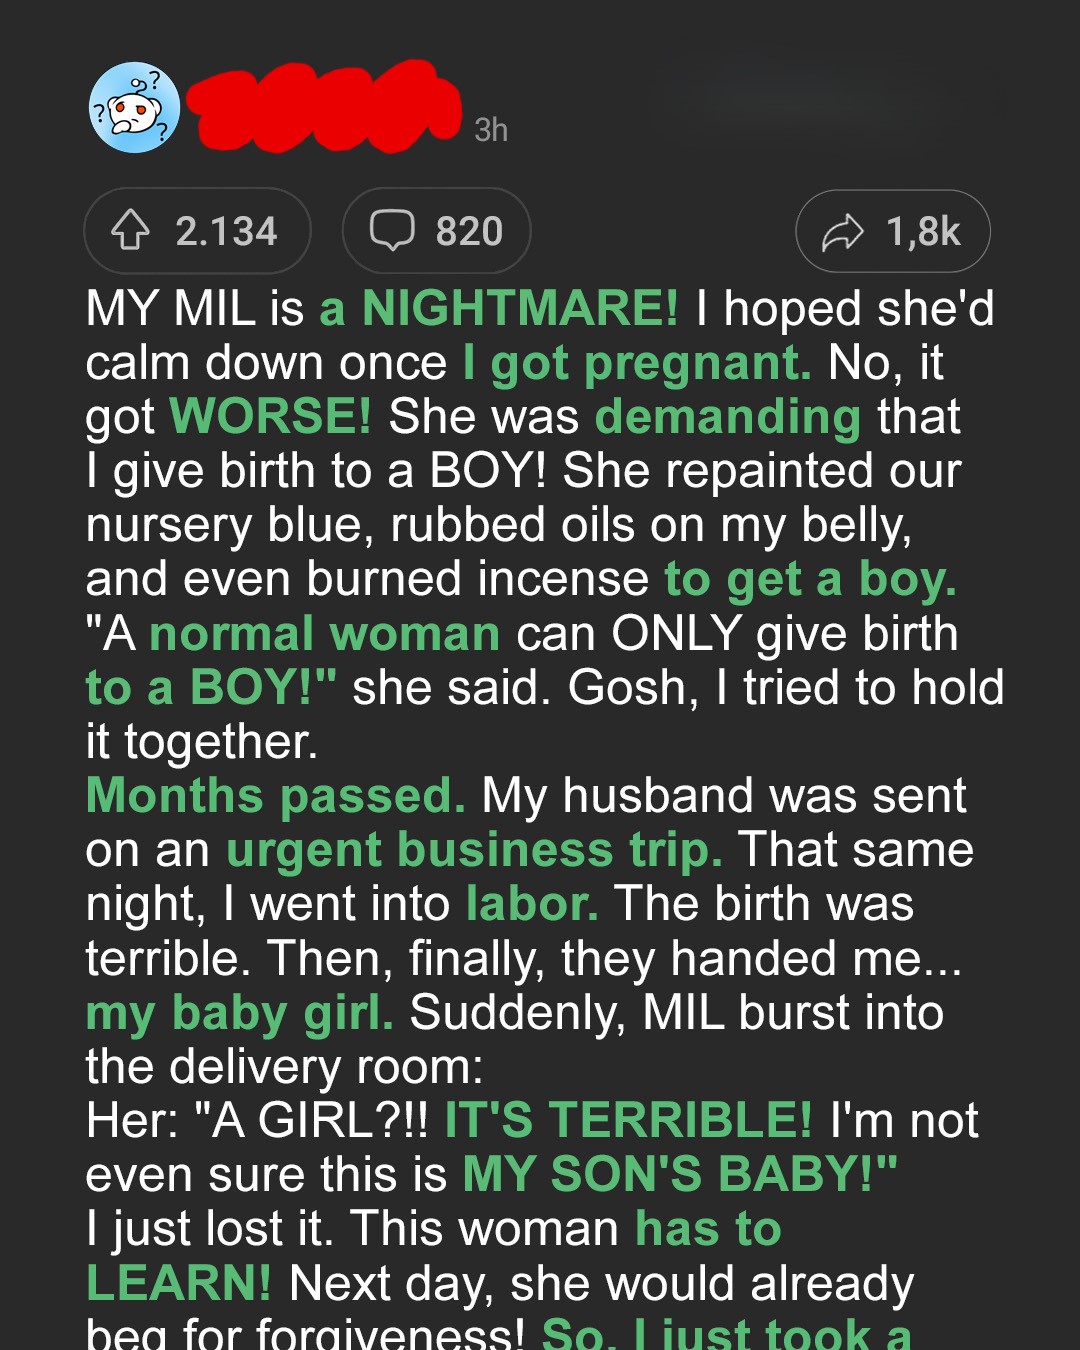Click the highlighted words "normal woman"

click(x=325, y=634)
